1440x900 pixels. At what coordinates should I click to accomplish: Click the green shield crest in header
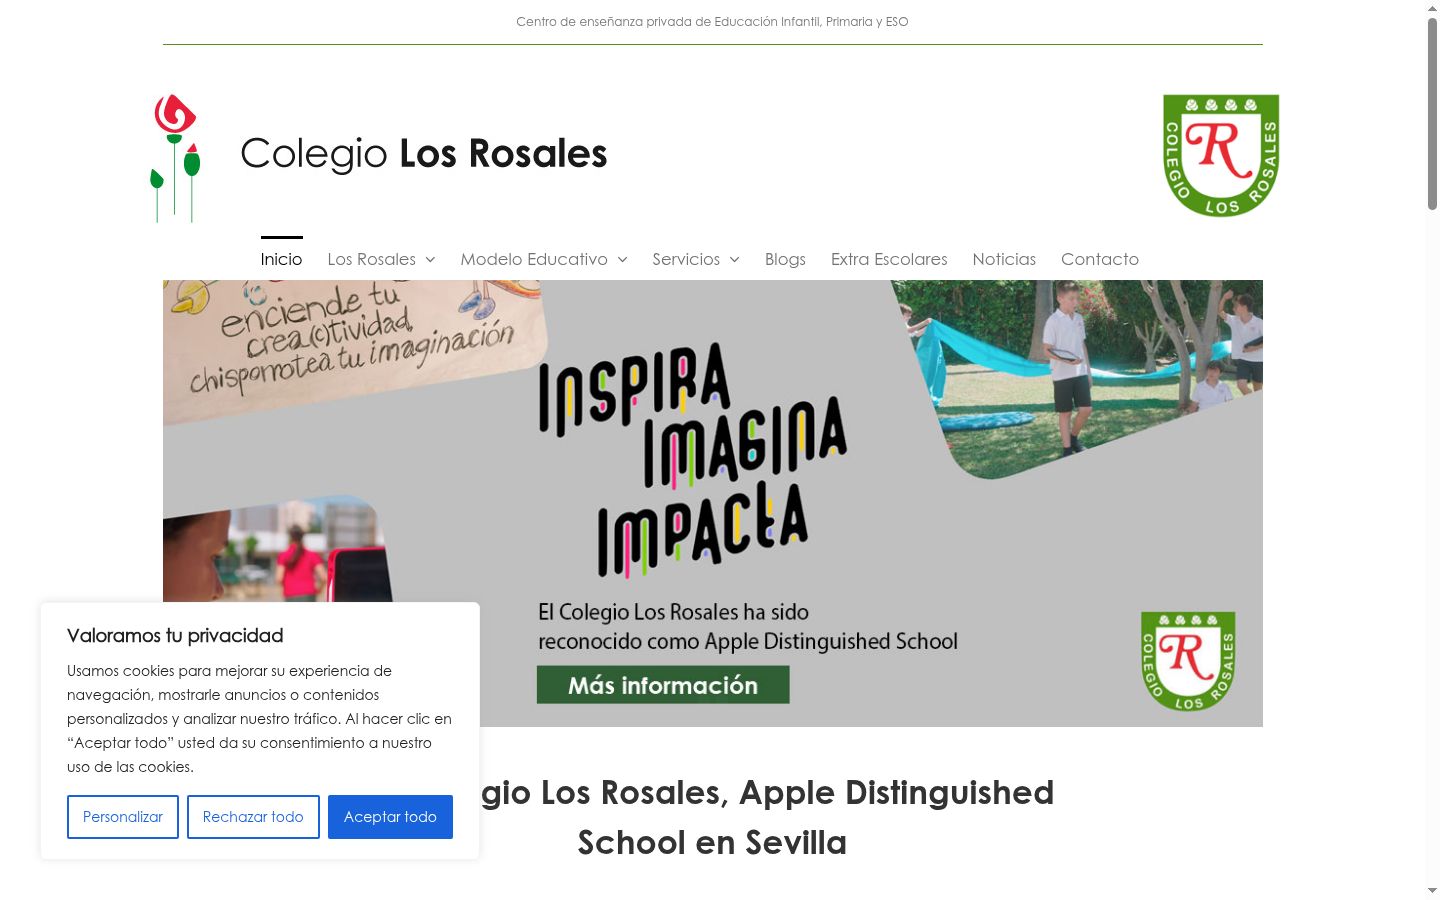point(1221,155)
